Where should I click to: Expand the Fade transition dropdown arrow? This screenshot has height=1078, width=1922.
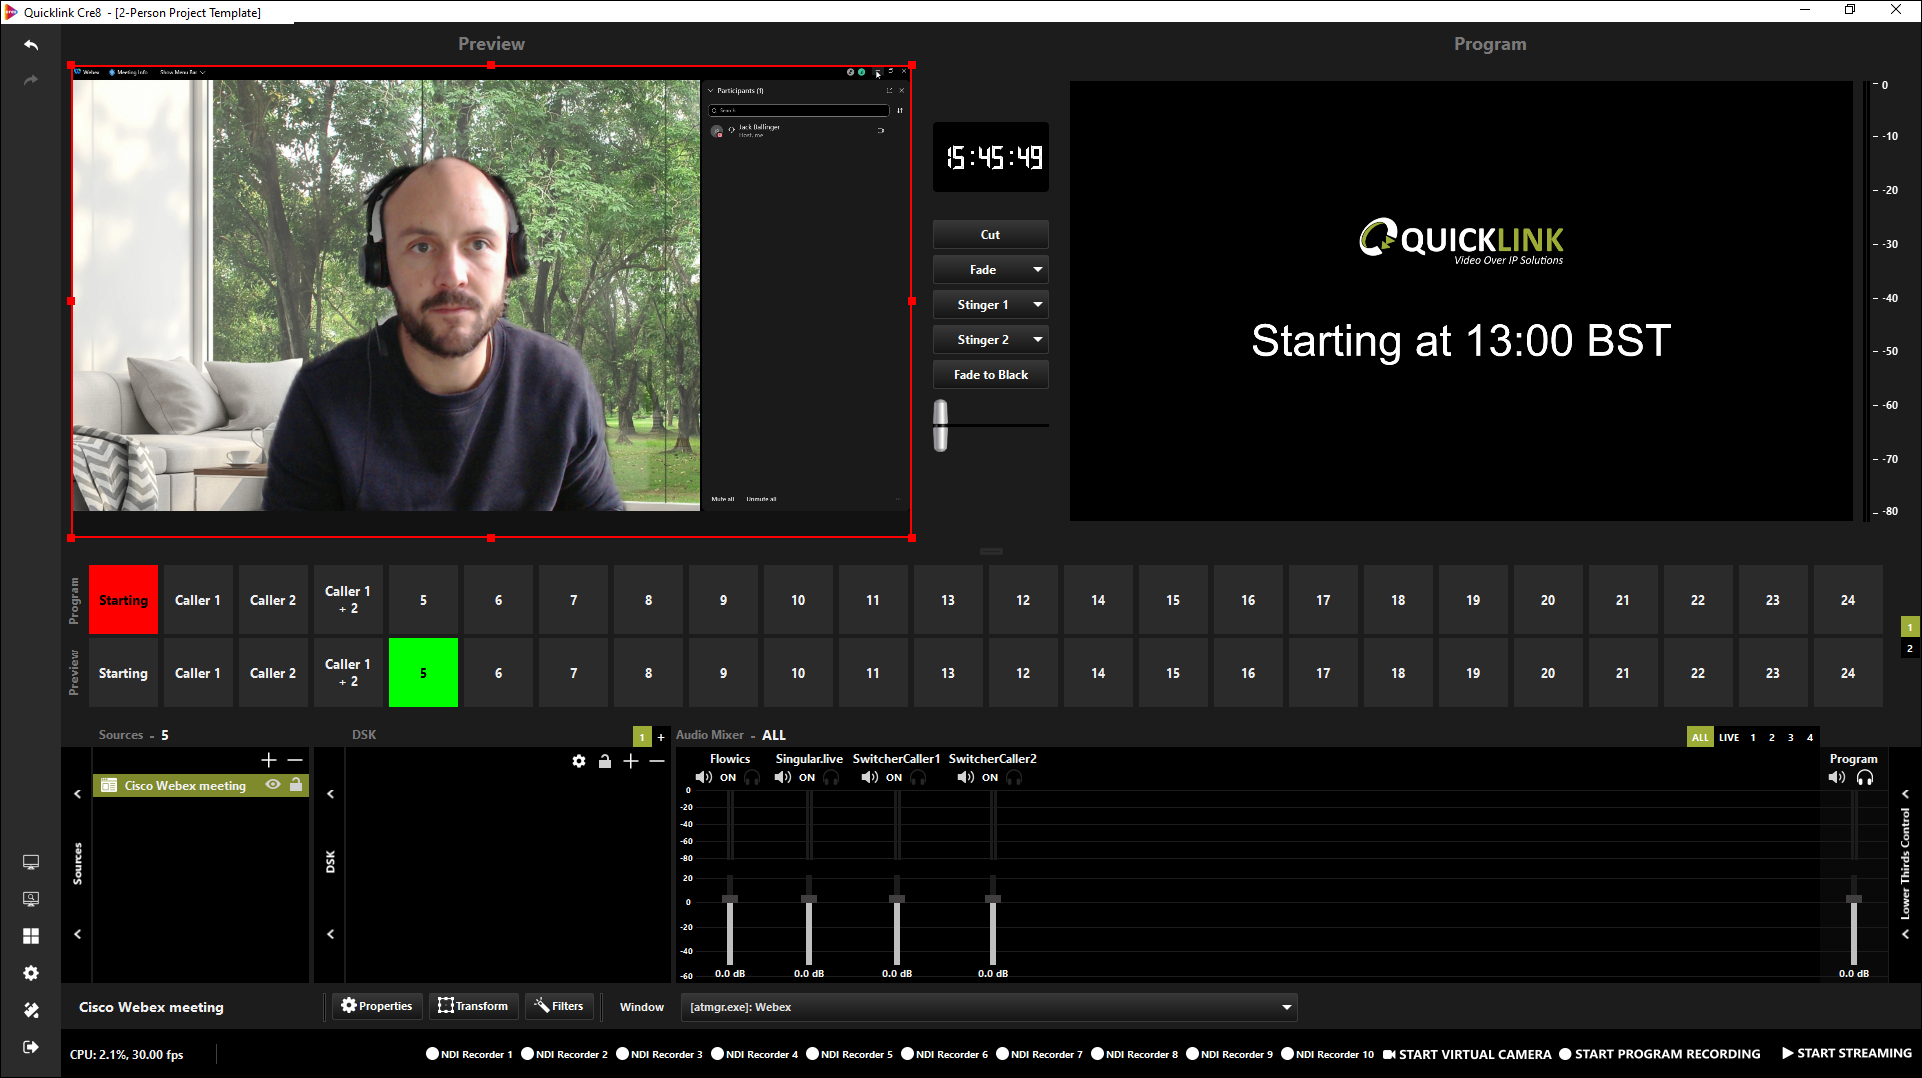pos(1038,270)
